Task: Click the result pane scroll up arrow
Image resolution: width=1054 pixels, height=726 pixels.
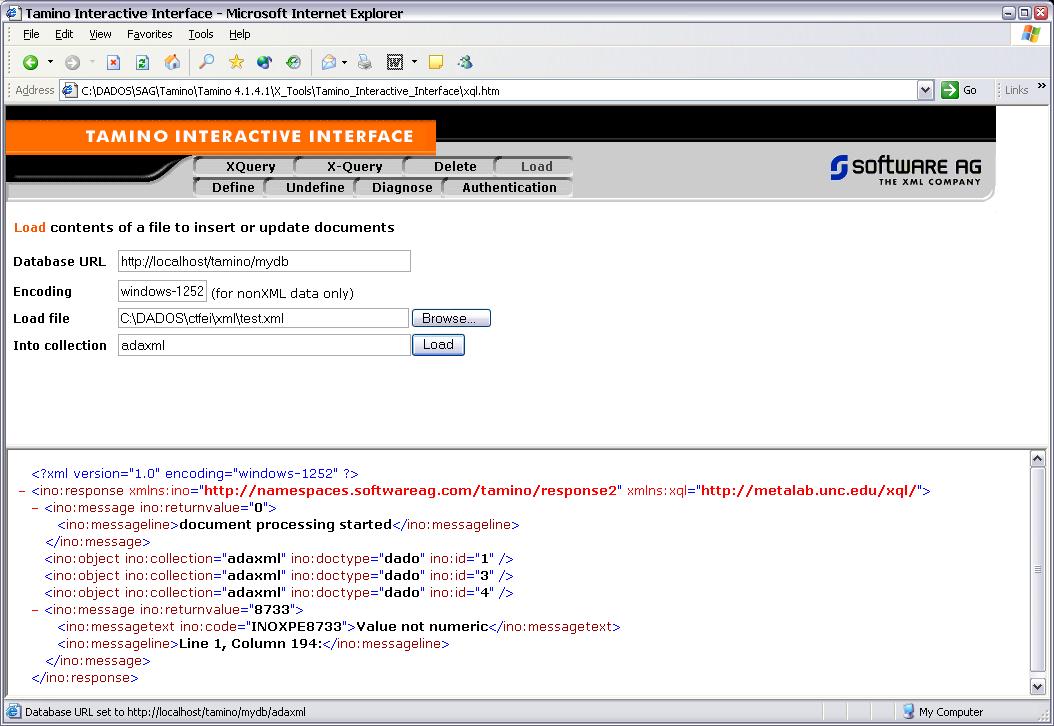Action: [1037, 459]
